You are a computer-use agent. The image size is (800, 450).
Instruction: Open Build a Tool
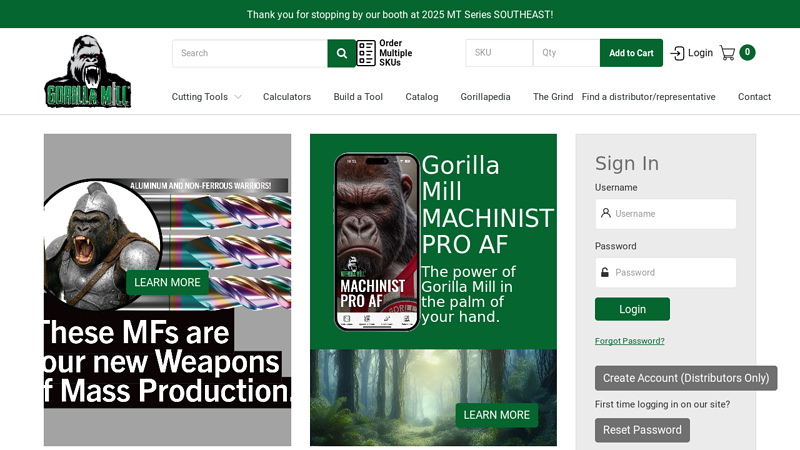[x=358, y=97]
